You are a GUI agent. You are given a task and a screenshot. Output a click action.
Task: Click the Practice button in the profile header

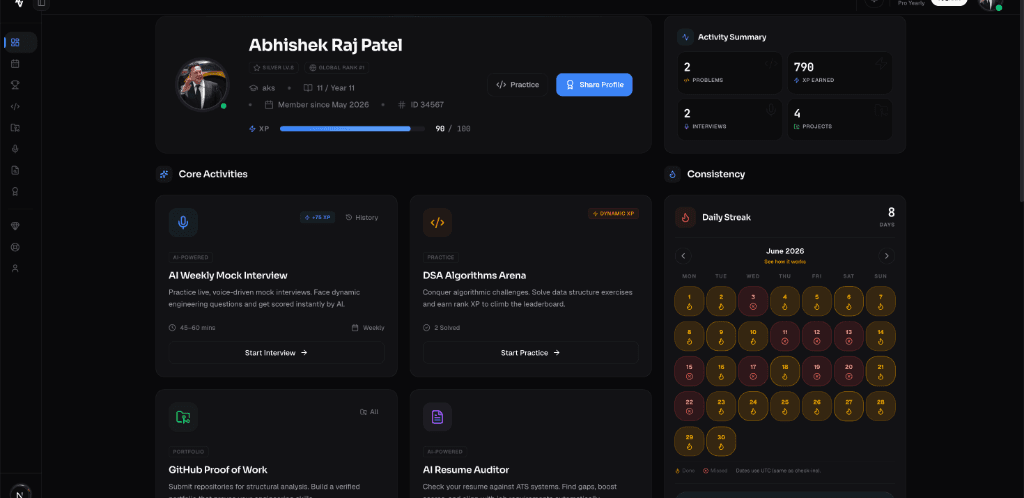[x=517, y=85]
